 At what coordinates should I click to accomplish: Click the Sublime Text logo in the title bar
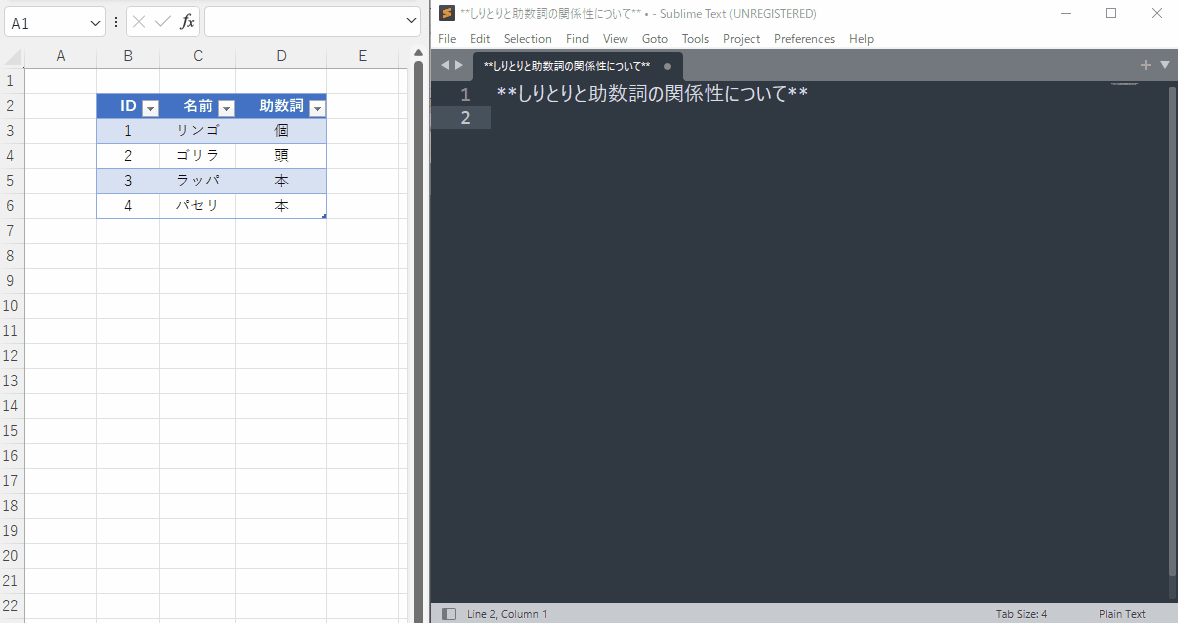pyautogui.click(x=447, y=14)
